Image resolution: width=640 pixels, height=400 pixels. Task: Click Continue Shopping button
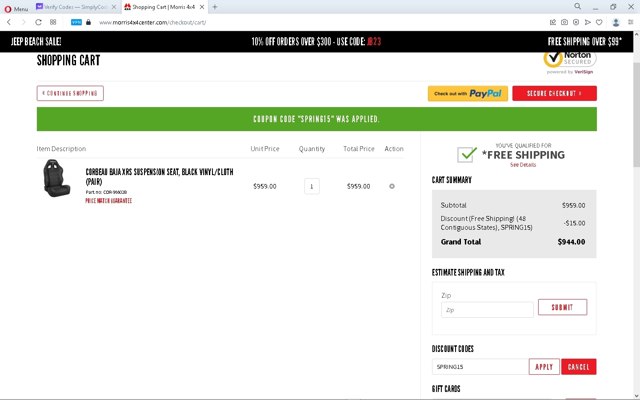tap(70, 93)
